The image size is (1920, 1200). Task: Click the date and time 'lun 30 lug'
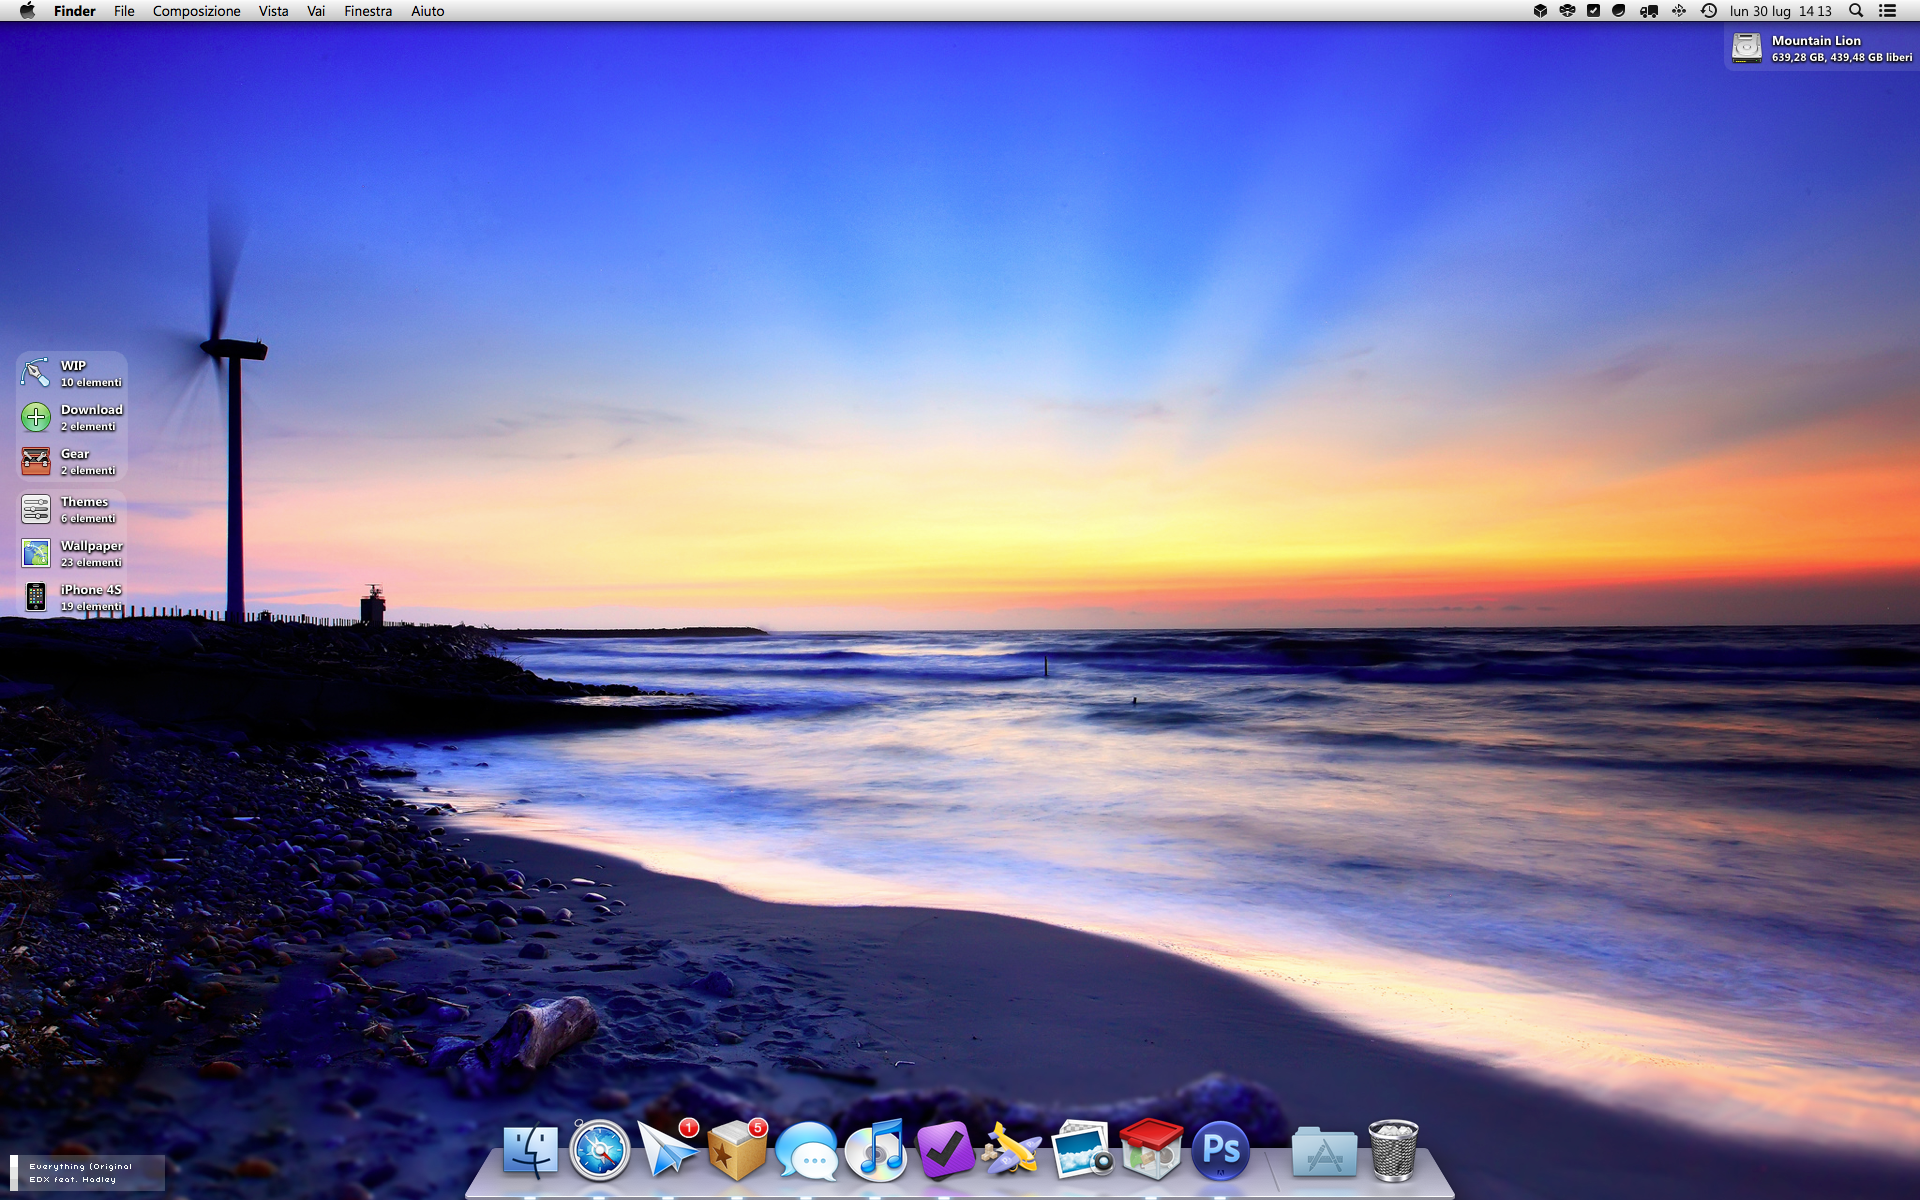click(1780, 11)
